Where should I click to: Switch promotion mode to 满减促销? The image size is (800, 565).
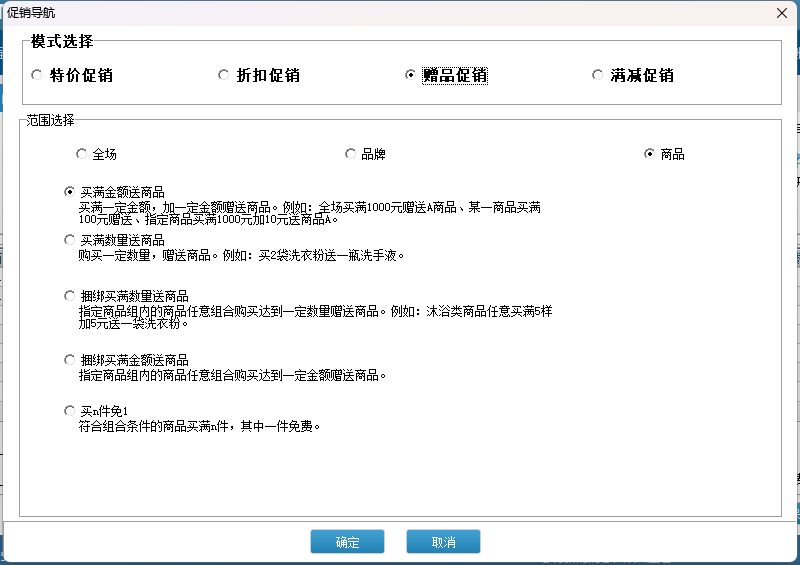pyautogui.click(x=597, y=76)
